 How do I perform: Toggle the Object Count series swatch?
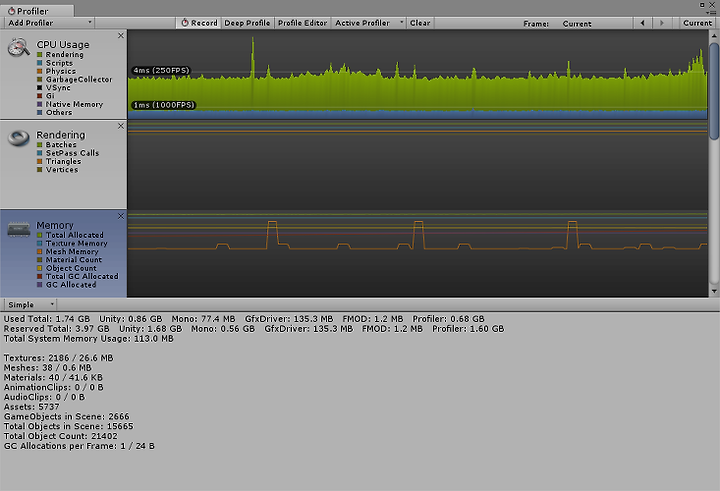tap(39, 268)
